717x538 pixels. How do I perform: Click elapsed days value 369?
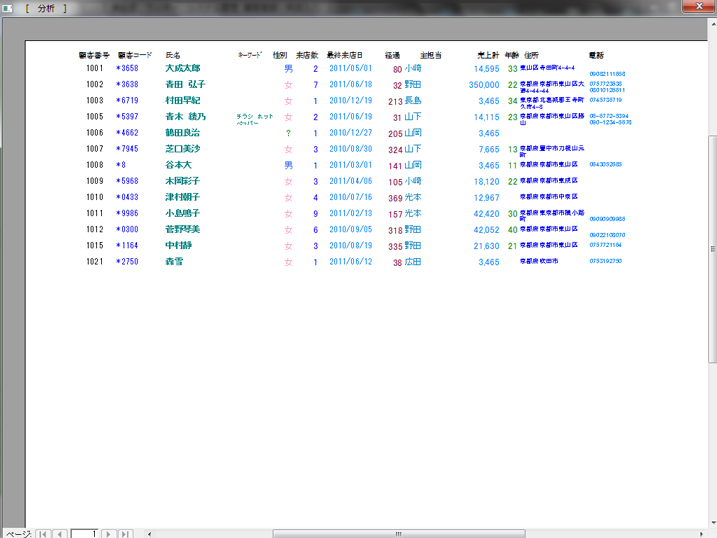(x=395, y=198)
